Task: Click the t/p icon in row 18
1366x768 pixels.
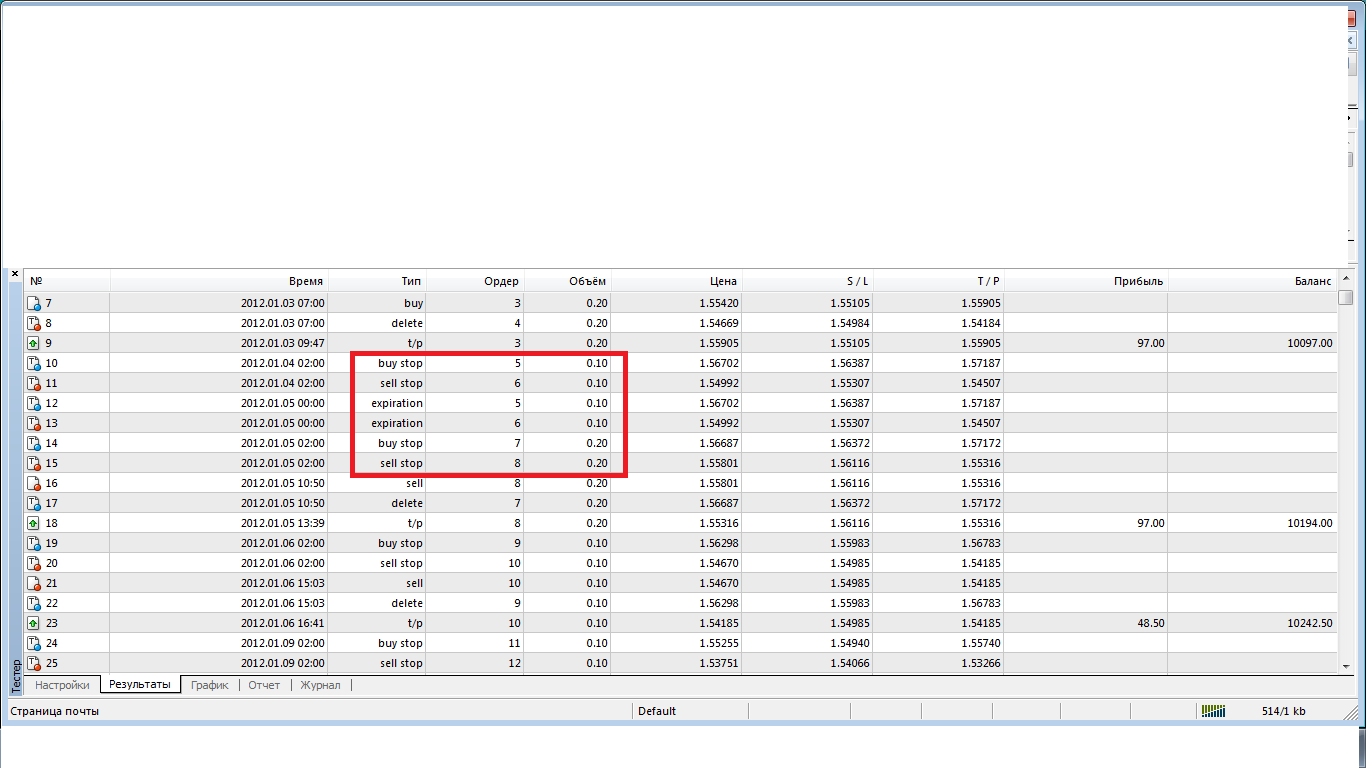Action: [x=34, y=523]
